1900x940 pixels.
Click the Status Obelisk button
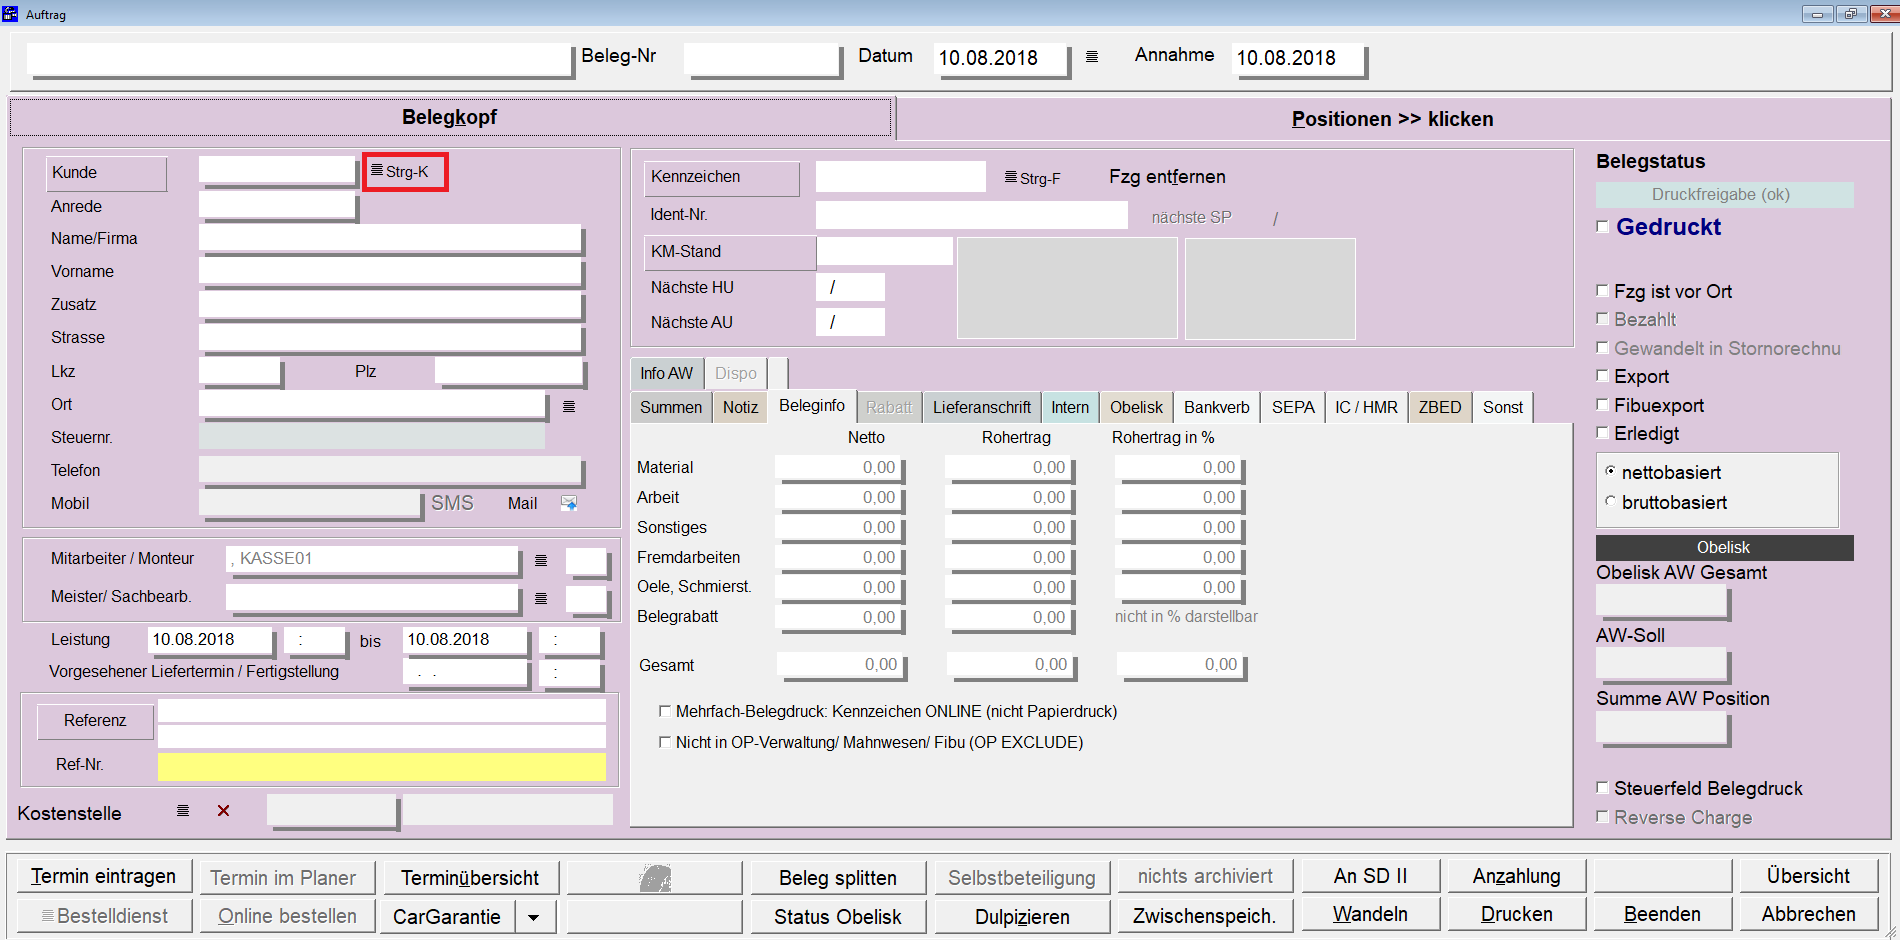tap(838, 916)
